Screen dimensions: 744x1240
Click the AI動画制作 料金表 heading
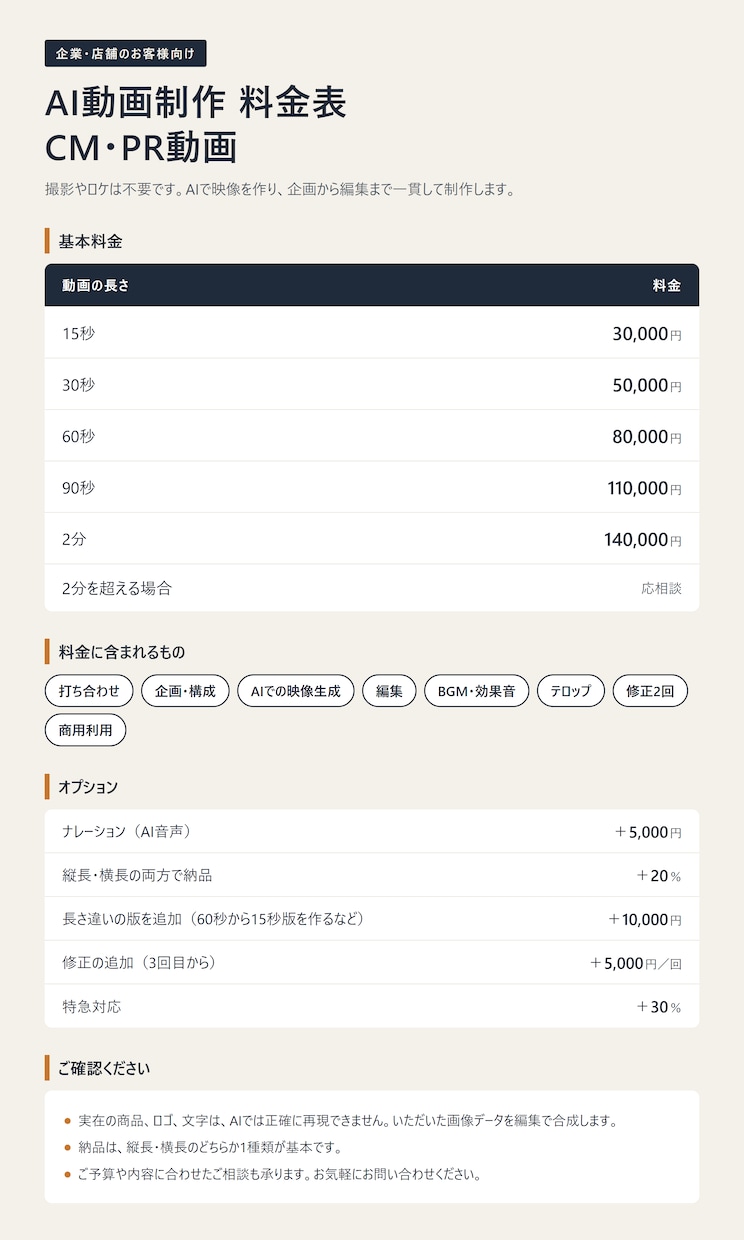click(196, 103)
